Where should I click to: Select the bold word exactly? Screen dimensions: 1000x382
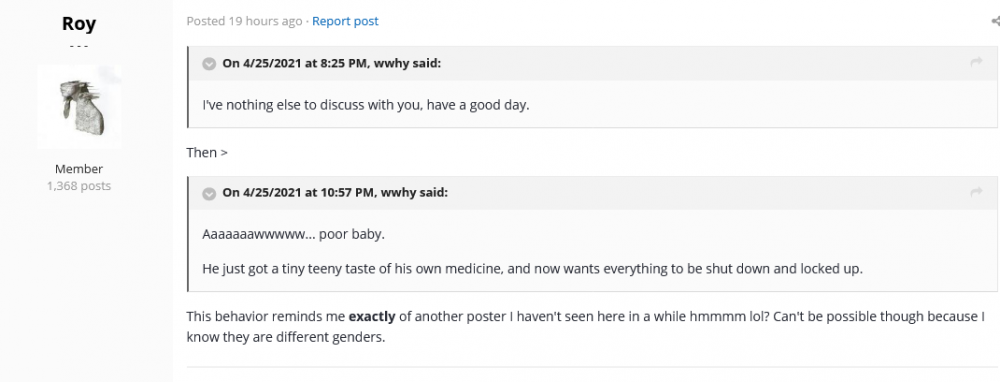(372, 316)
